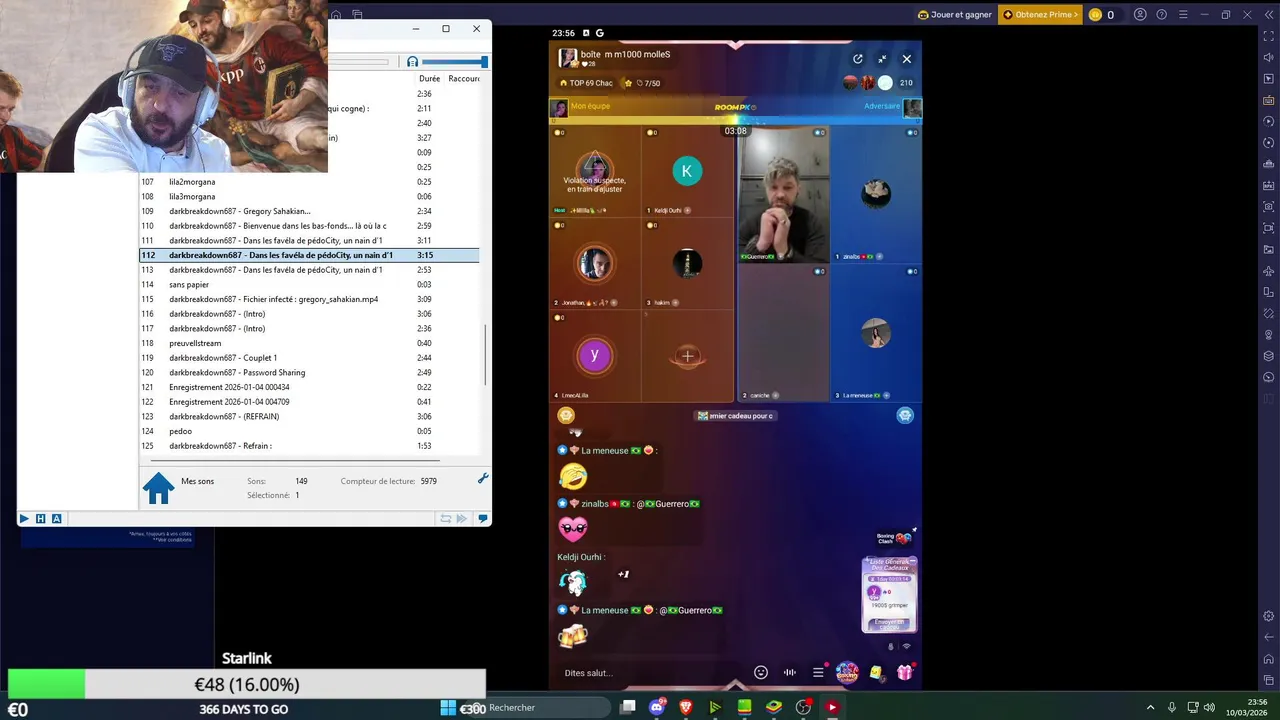
Task: Click the H hotkey toggle in the soundboard
Action: 40,518
